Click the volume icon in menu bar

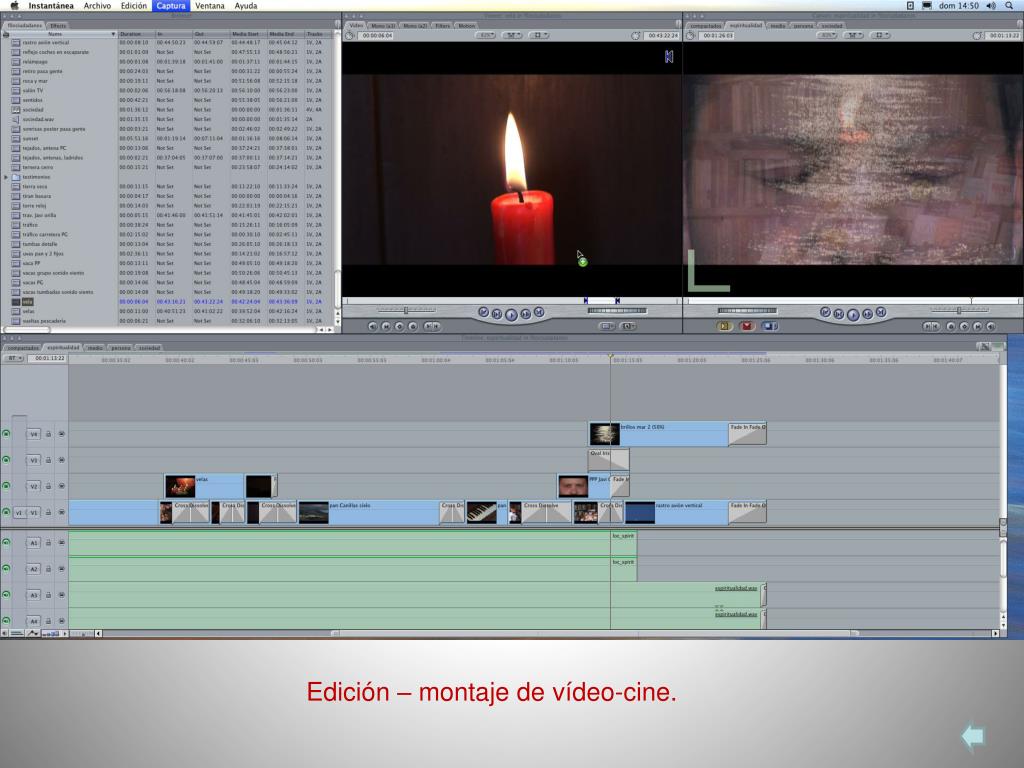point(991,6)
